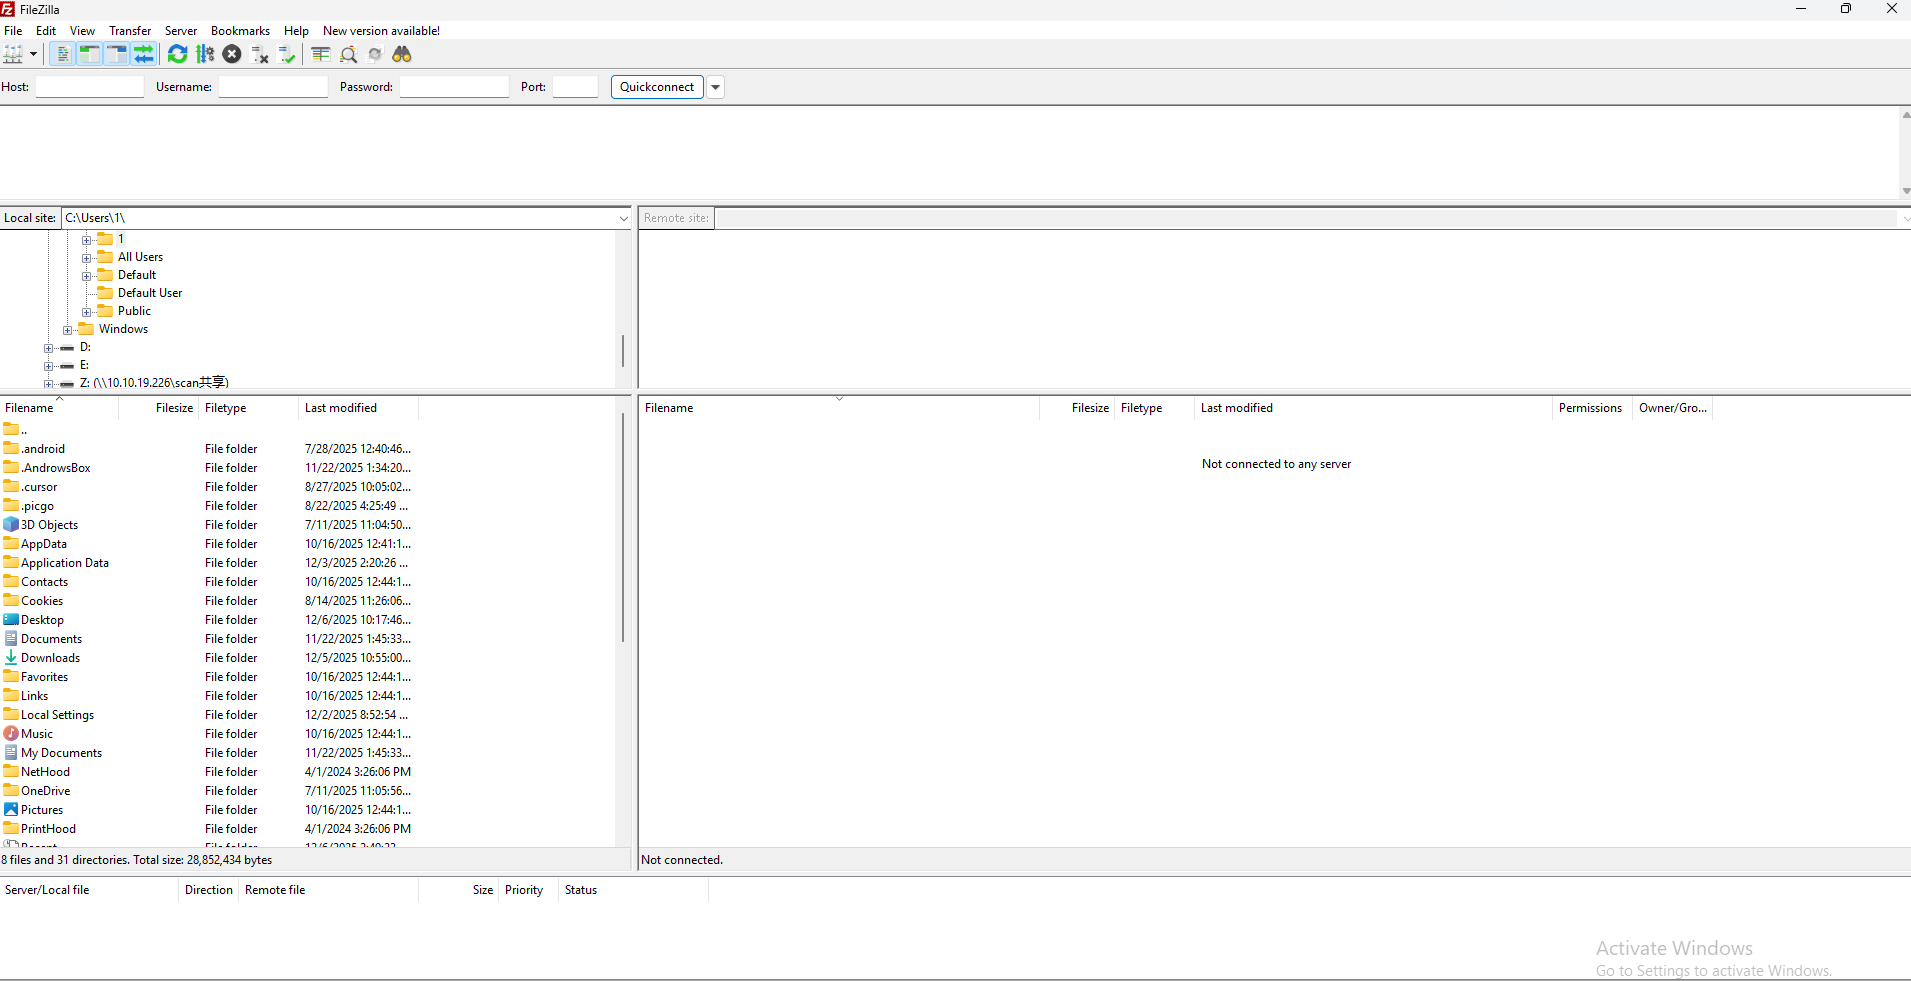The image size is (1911, 981).
Task: Focus the Password input field
Action: click(x=454, y=87)
